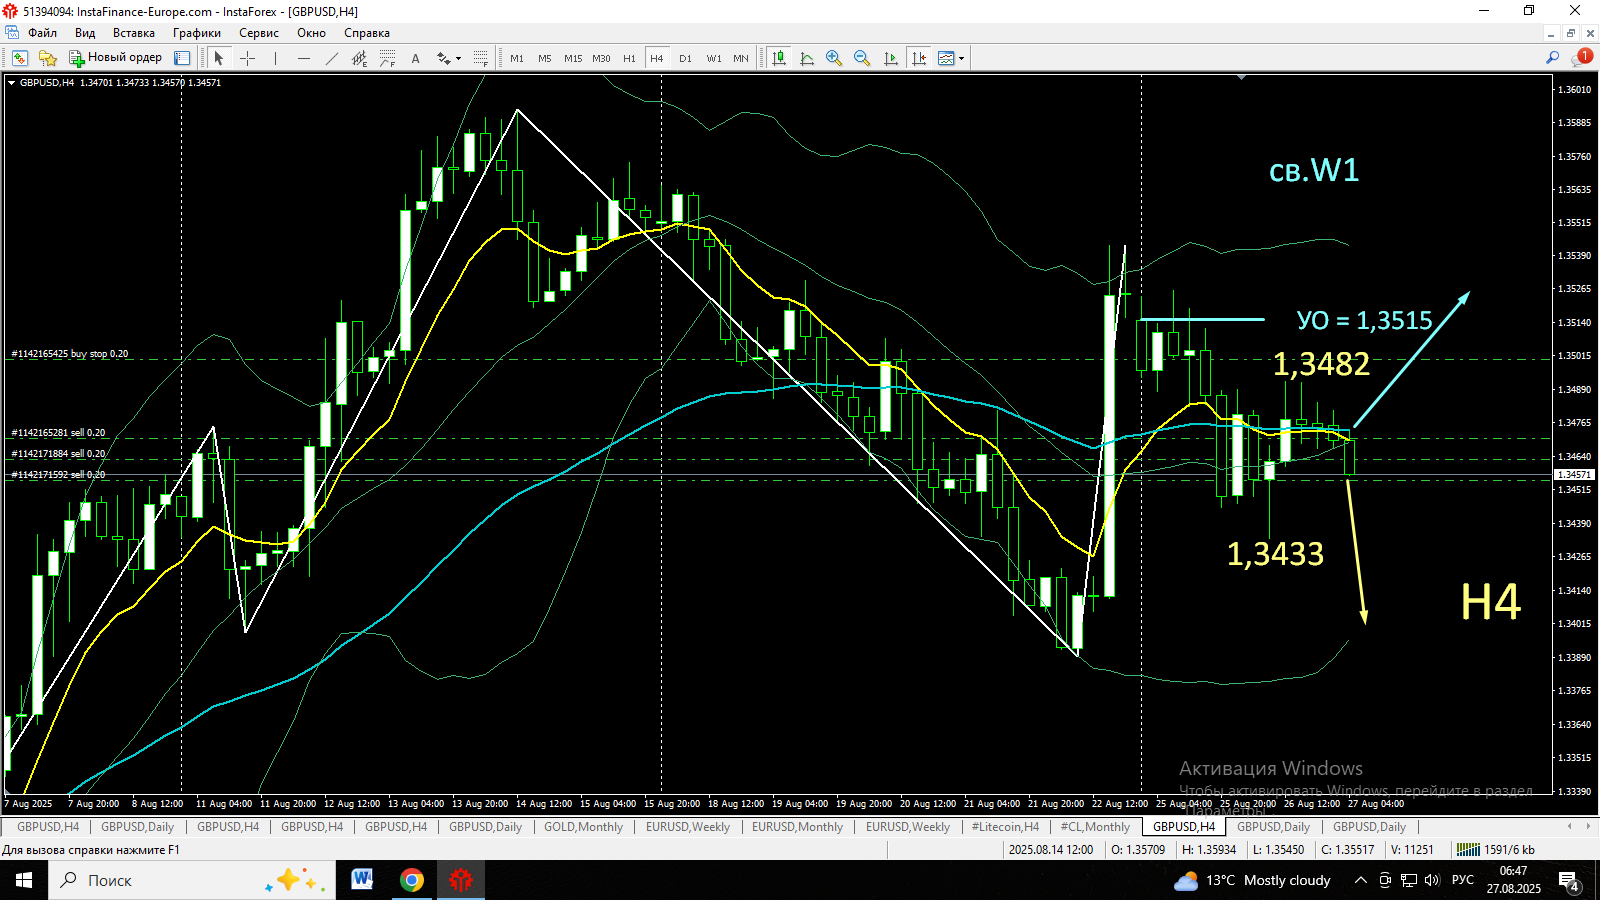
Task: Expand the chart templates dropdown arrow
Action: pos(961,58)
